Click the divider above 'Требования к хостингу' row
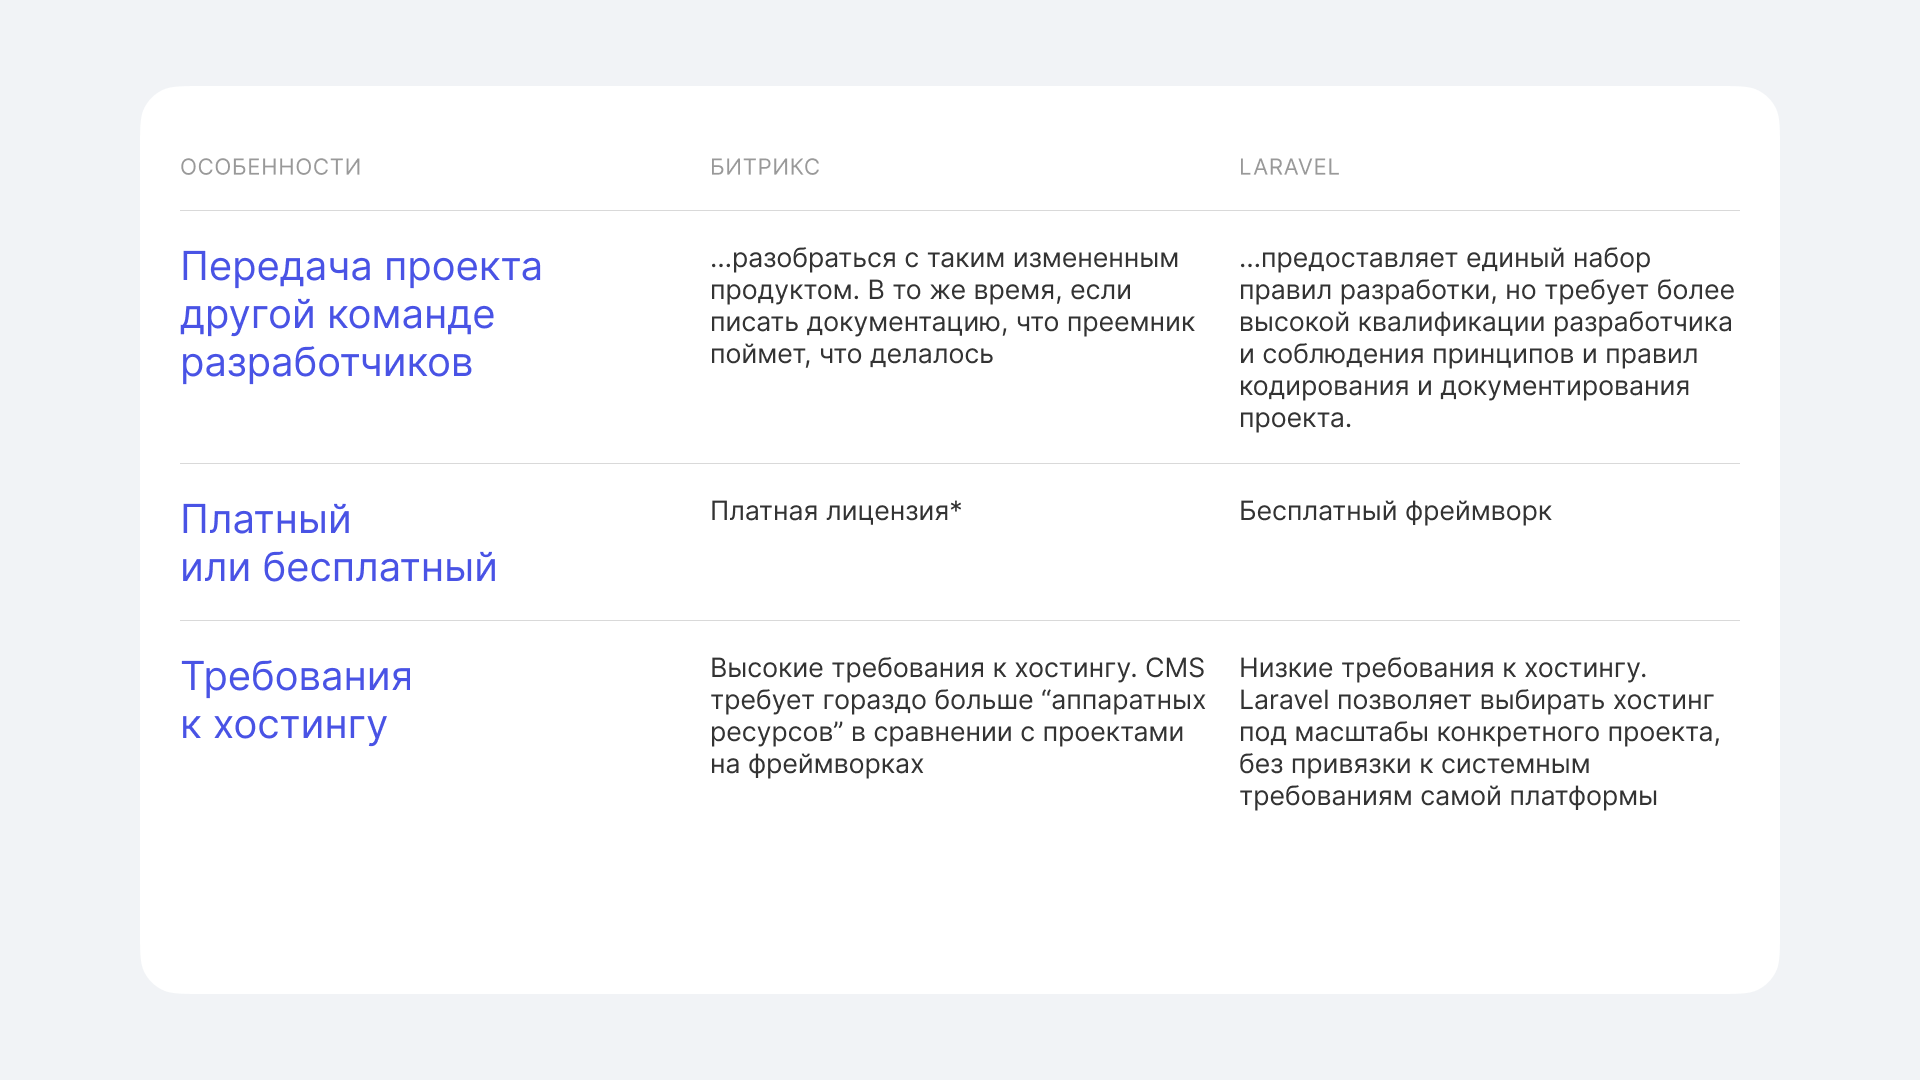This screenshot has width=1920, height=1080. [960, 621]
